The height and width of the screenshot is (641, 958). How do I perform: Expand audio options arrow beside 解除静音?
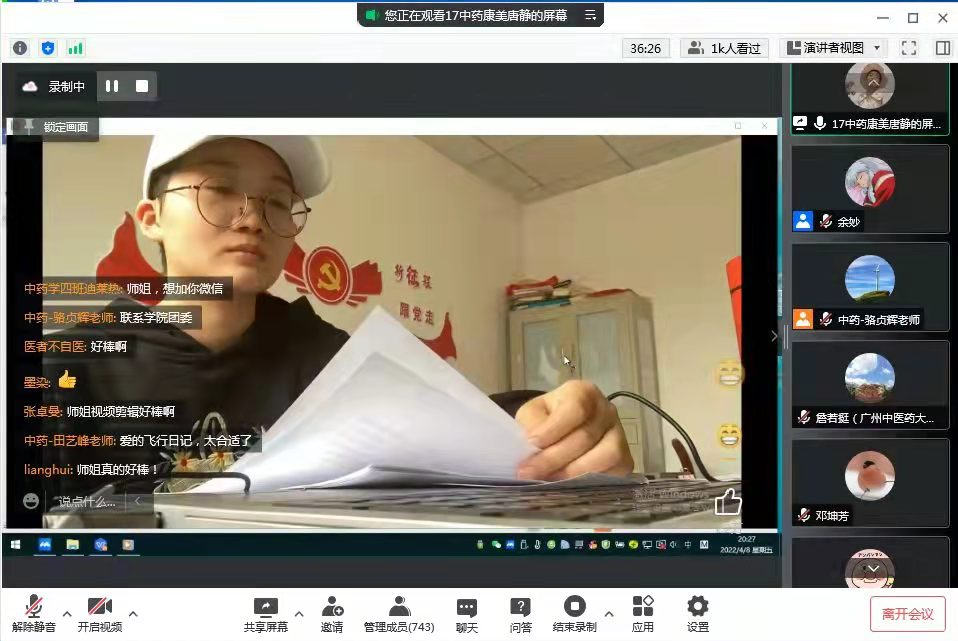tap(67, 613)
